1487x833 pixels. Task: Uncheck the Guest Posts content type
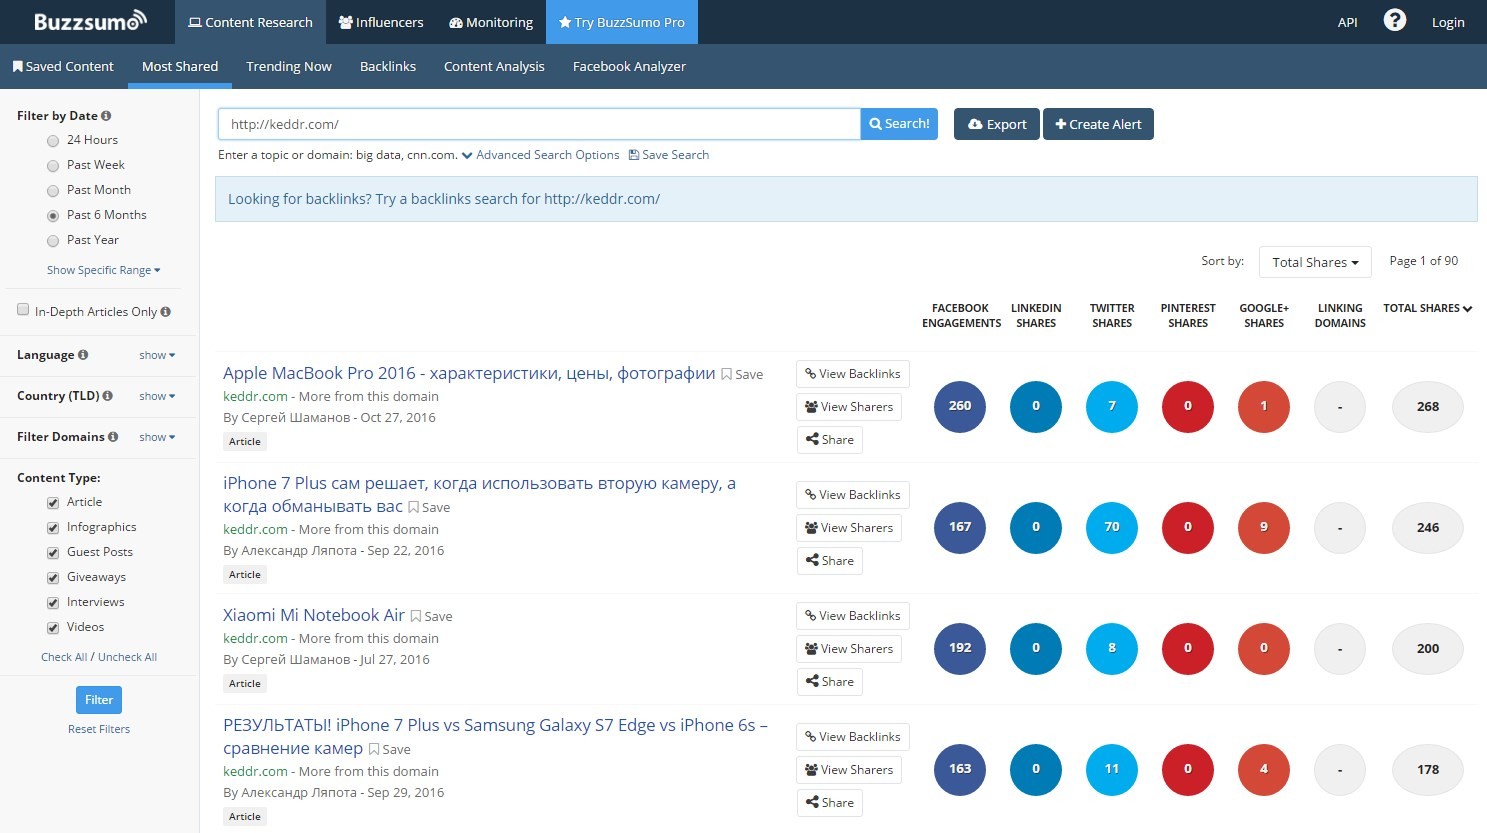pos(53,553)
